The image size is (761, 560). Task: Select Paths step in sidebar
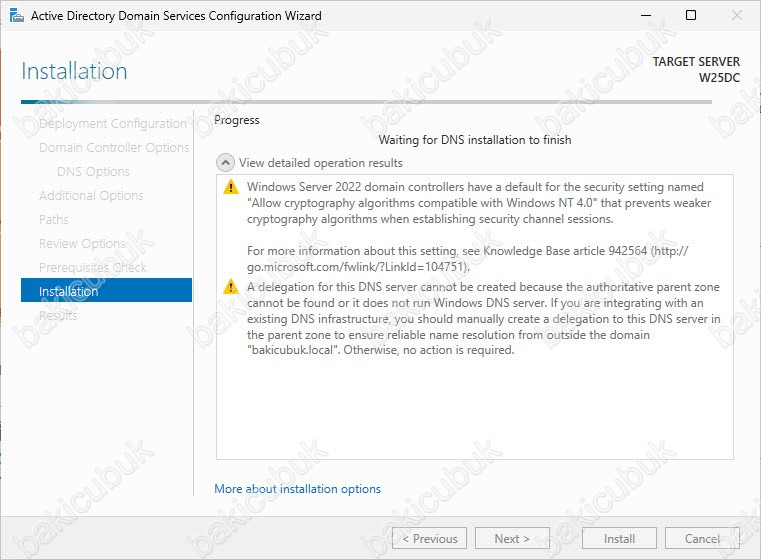click(x=53, y=219)
